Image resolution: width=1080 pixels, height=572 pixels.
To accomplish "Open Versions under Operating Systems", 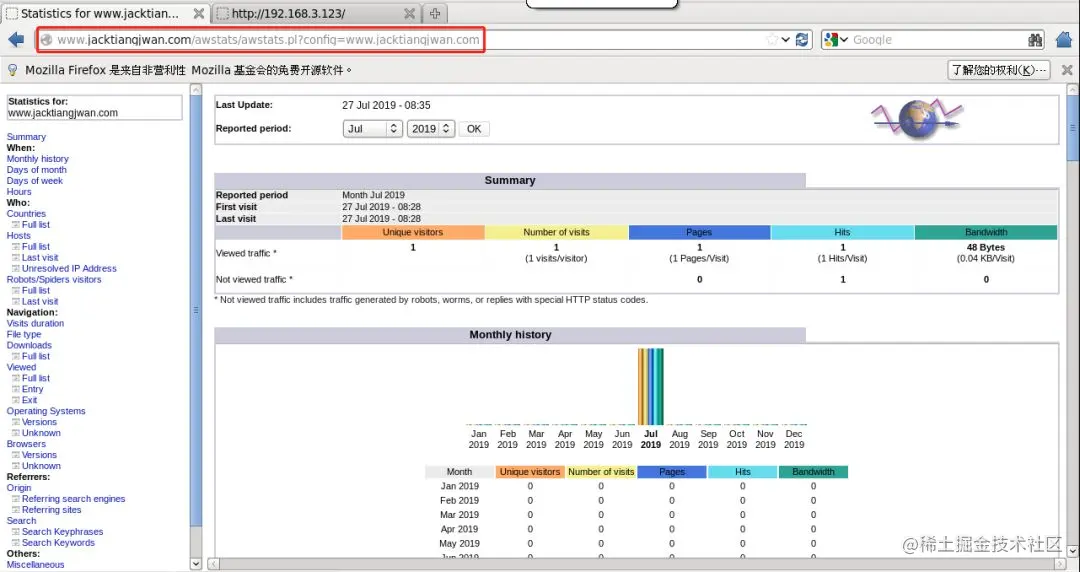I will coord(39,422).
